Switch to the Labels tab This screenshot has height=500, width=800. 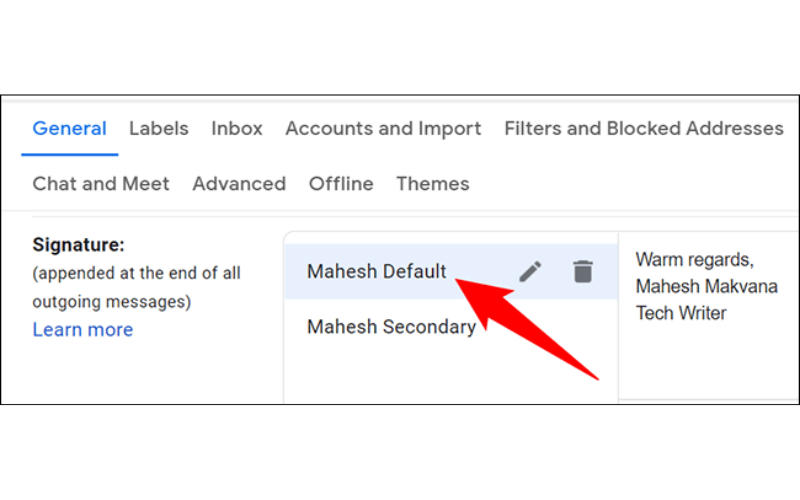[x=159, y=129]
